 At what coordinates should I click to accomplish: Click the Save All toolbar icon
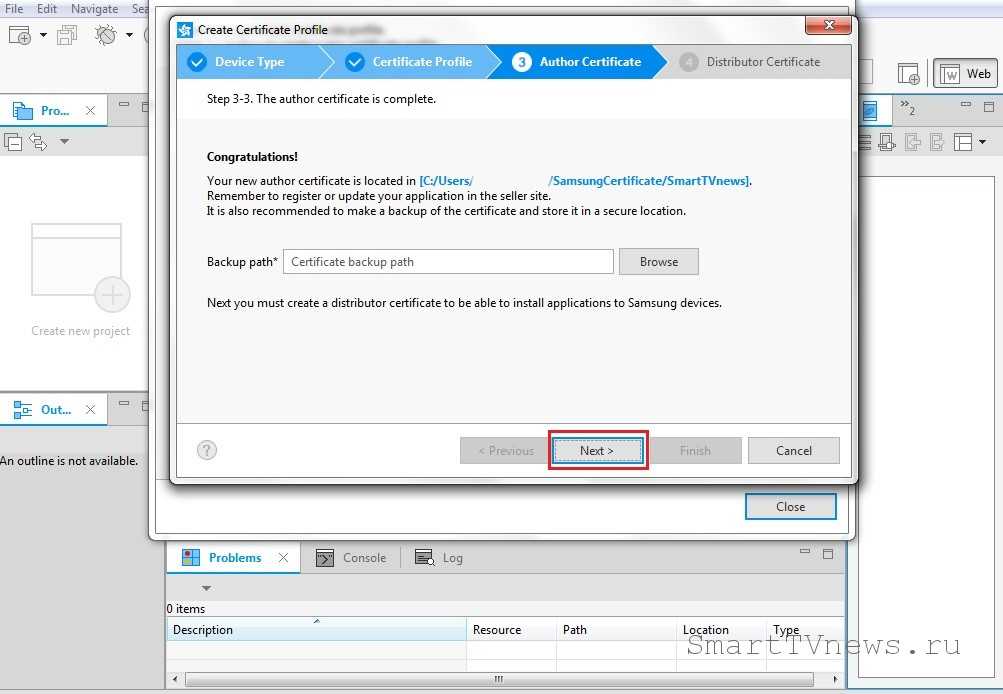(67, 35)
